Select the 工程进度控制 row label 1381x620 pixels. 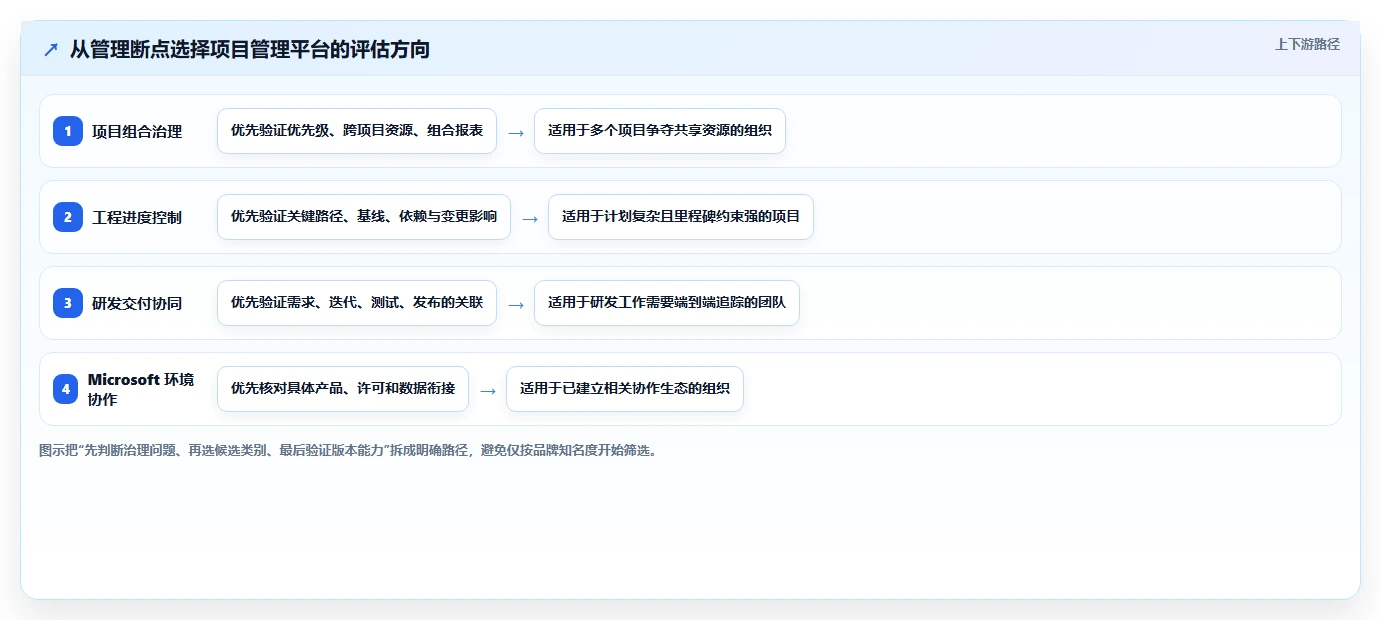137,217
